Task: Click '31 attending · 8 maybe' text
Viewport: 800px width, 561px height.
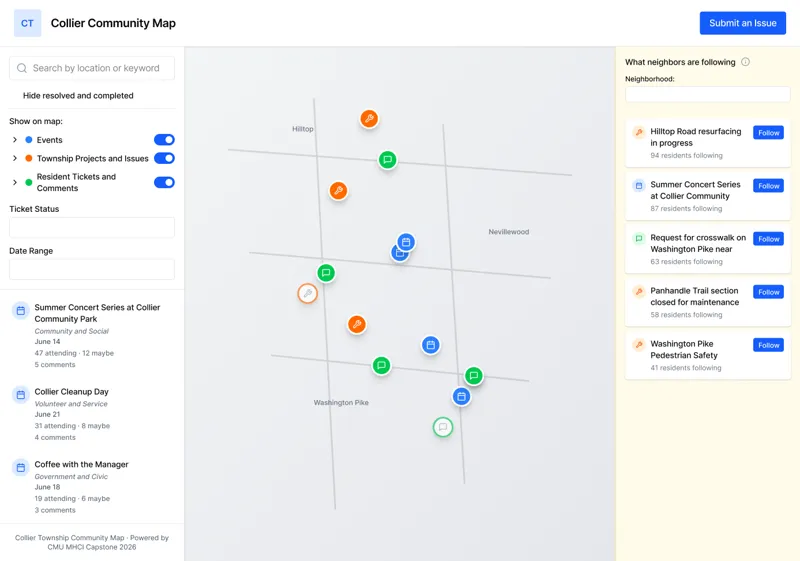Action: [72, 426]
